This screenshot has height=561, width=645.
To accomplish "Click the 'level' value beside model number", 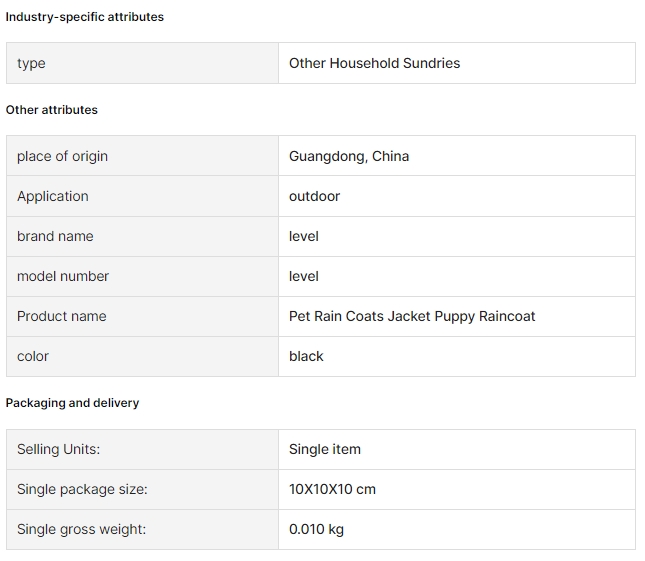I will click(304, 276).
